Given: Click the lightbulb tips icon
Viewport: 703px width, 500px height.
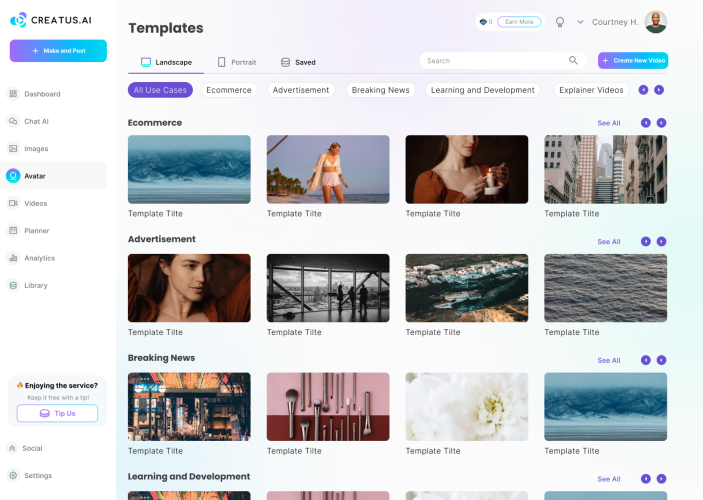Looking at the screenshot, I should point(560,22).
